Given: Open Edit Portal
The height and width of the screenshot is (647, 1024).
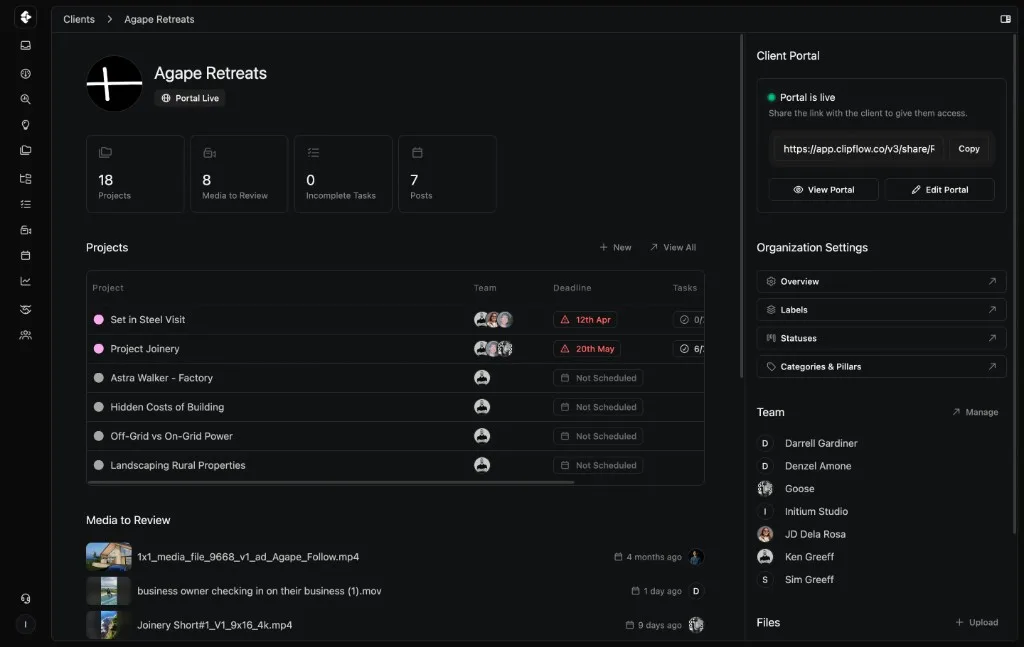Looking at the screenshot, I should pos(940,190).
